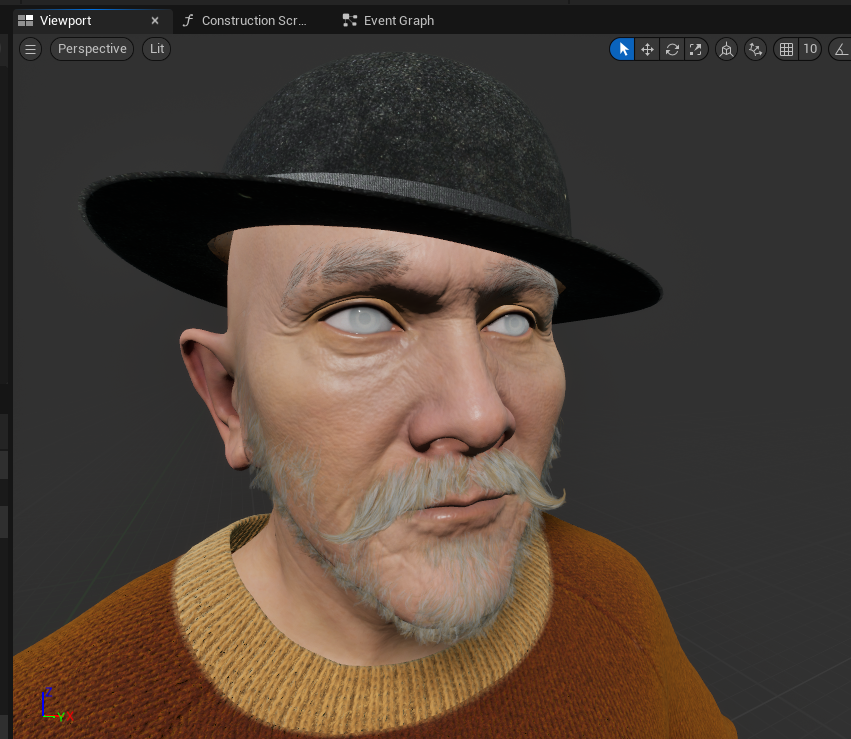The width and height of the screenshot is (851, 739).
Task: Toggle world/local coordinate space icon
Action: tap(726, 49)
